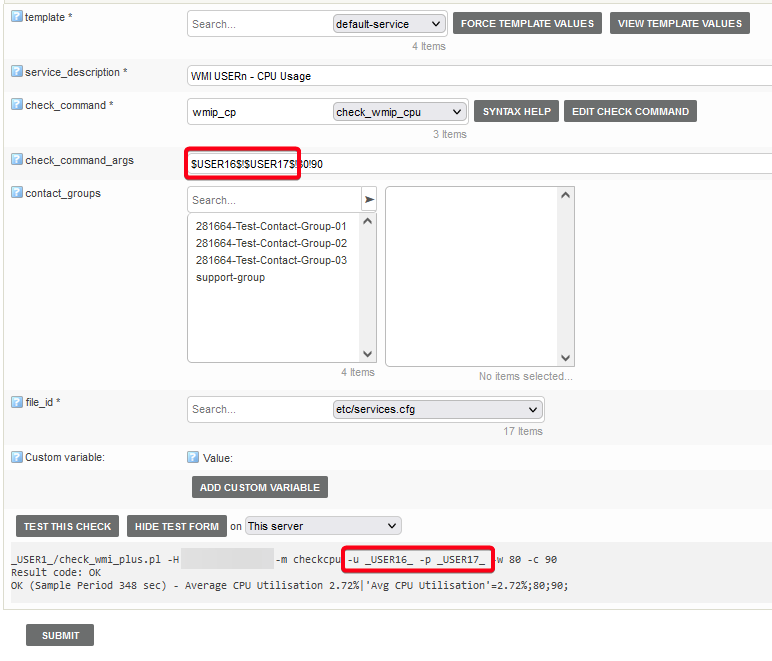Viewport: 772px width, 661px height.
Task: Click down arrow of available contact groups scrollbar
Action: [367, 353]
